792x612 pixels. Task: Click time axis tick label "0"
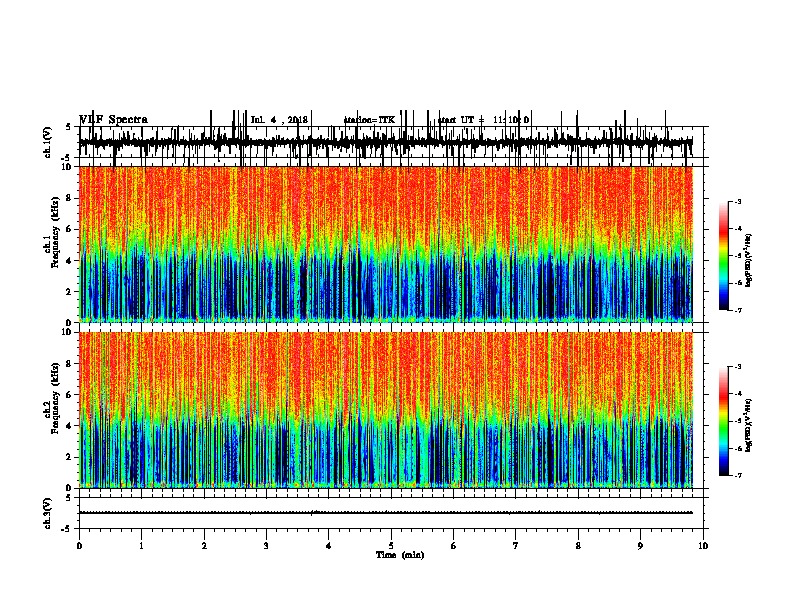point(79,546)
